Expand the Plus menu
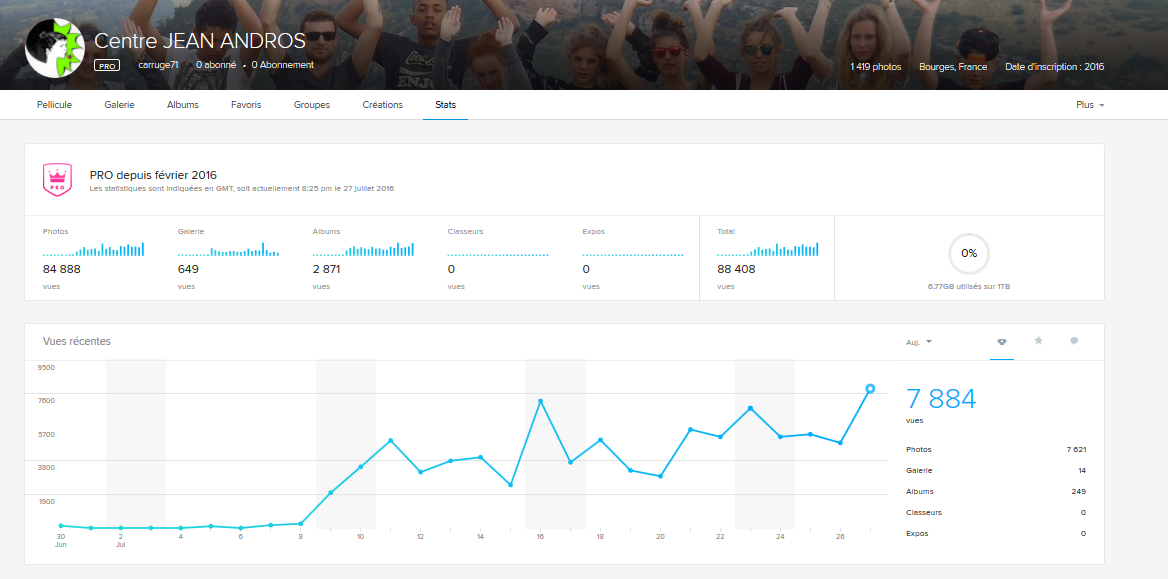 pos(1089,105)
